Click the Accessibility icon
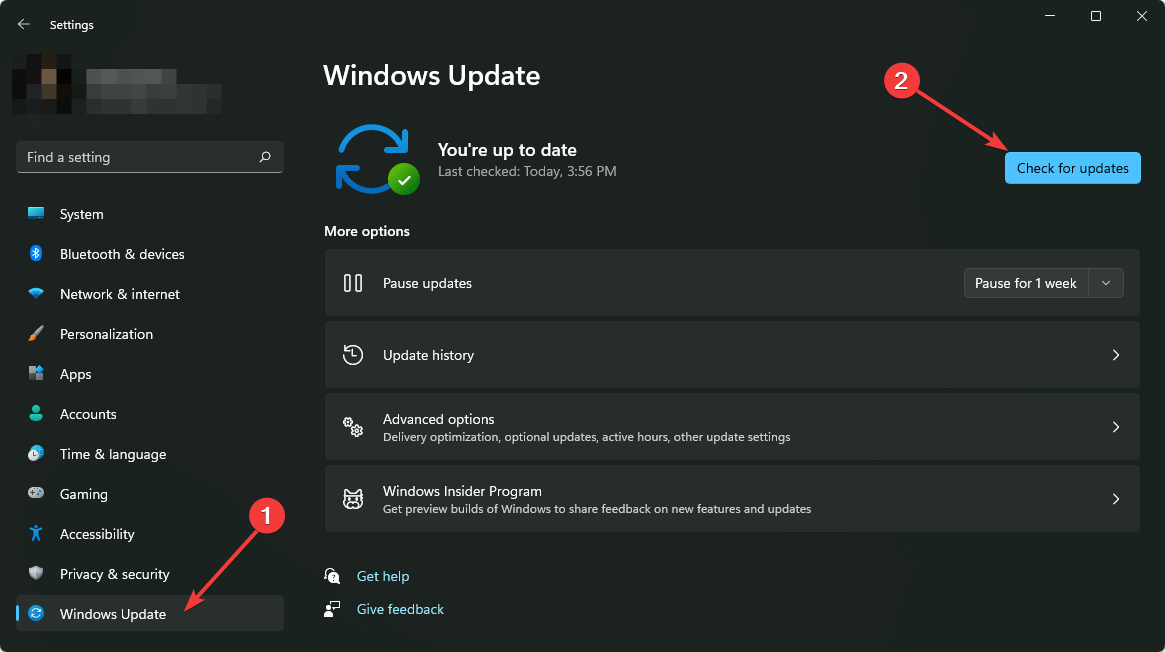 click(34, 533)
